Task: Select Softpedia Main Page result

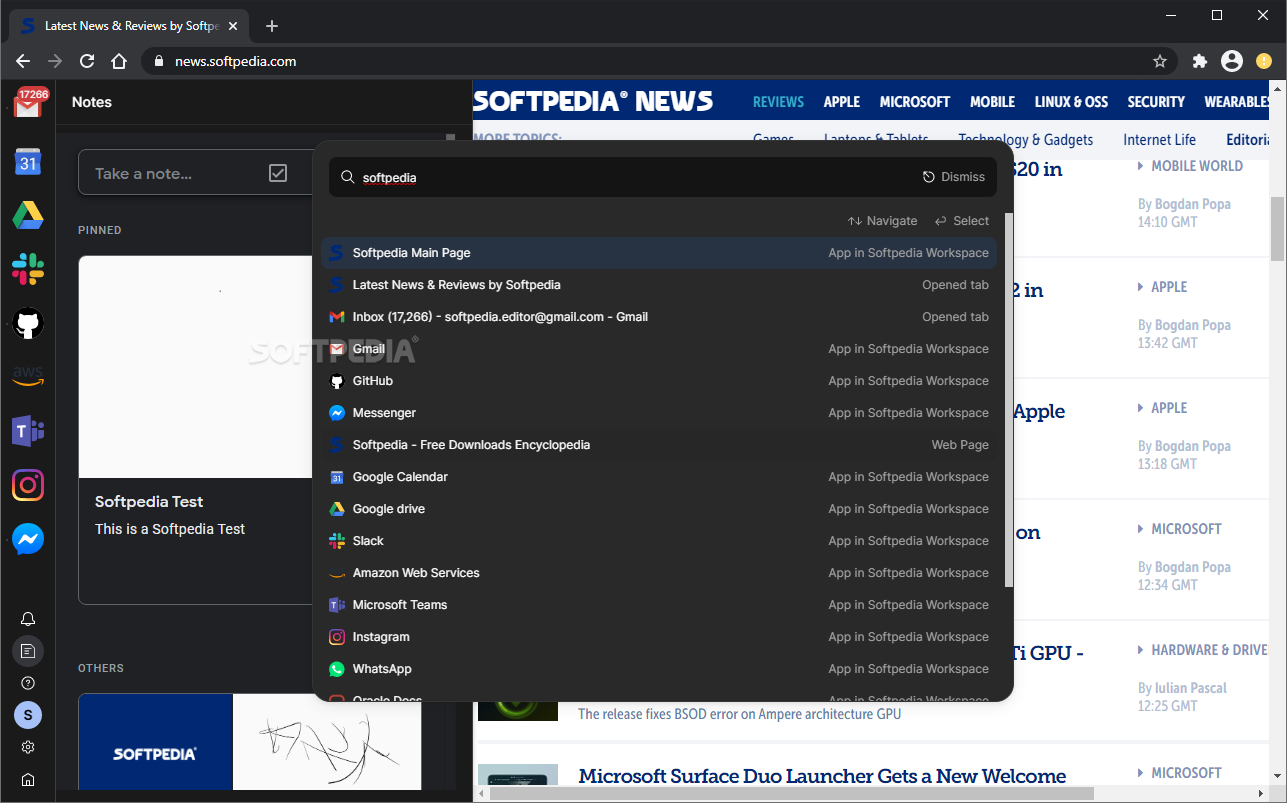Action: [x=659, y=253]
